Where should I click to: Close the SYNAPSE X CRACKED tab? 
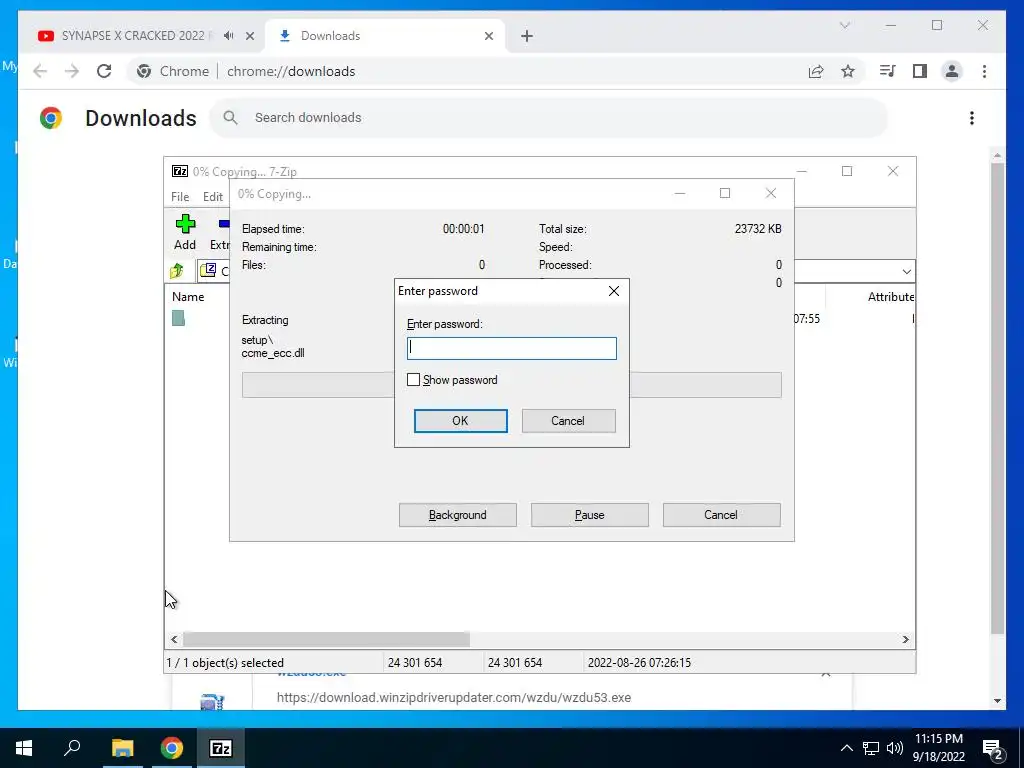tap(249, 36)
